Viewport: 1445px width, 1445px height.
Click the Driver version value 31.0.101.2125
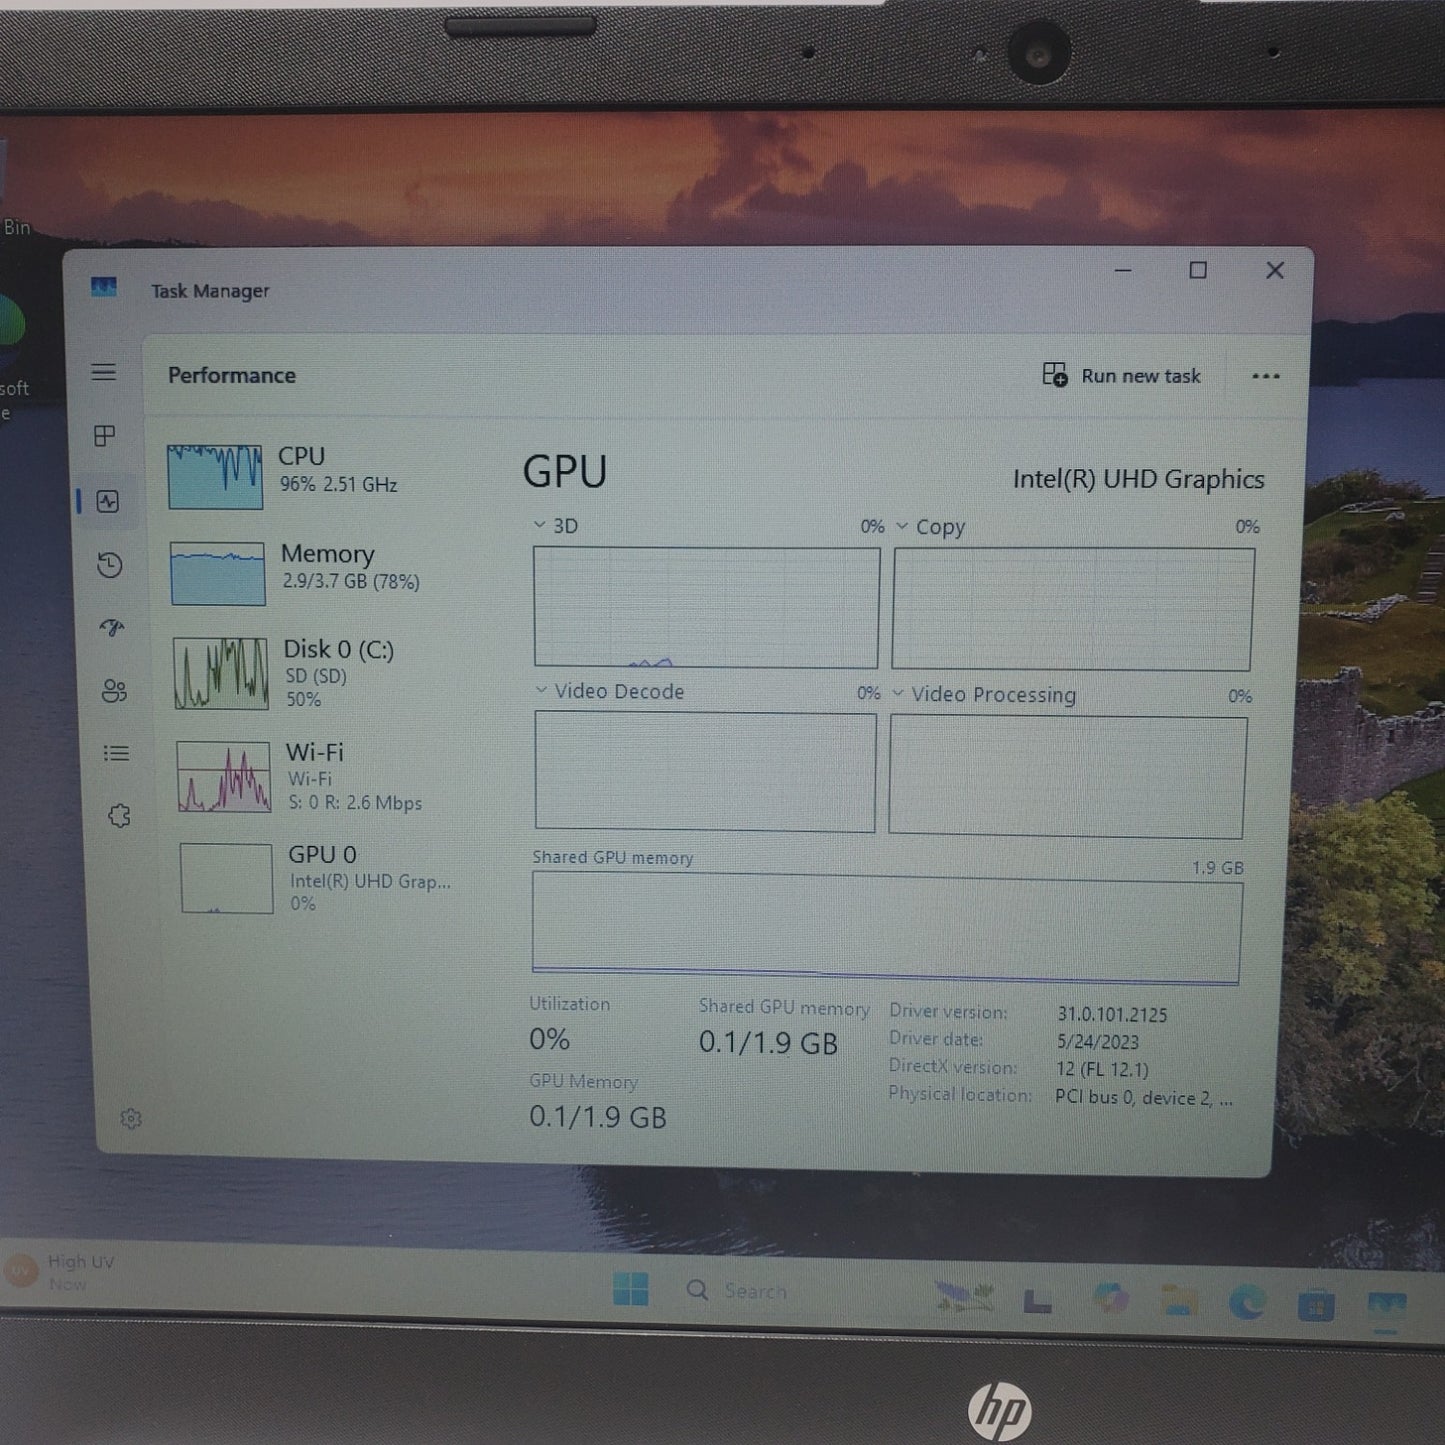[x=1112, y=1014]
